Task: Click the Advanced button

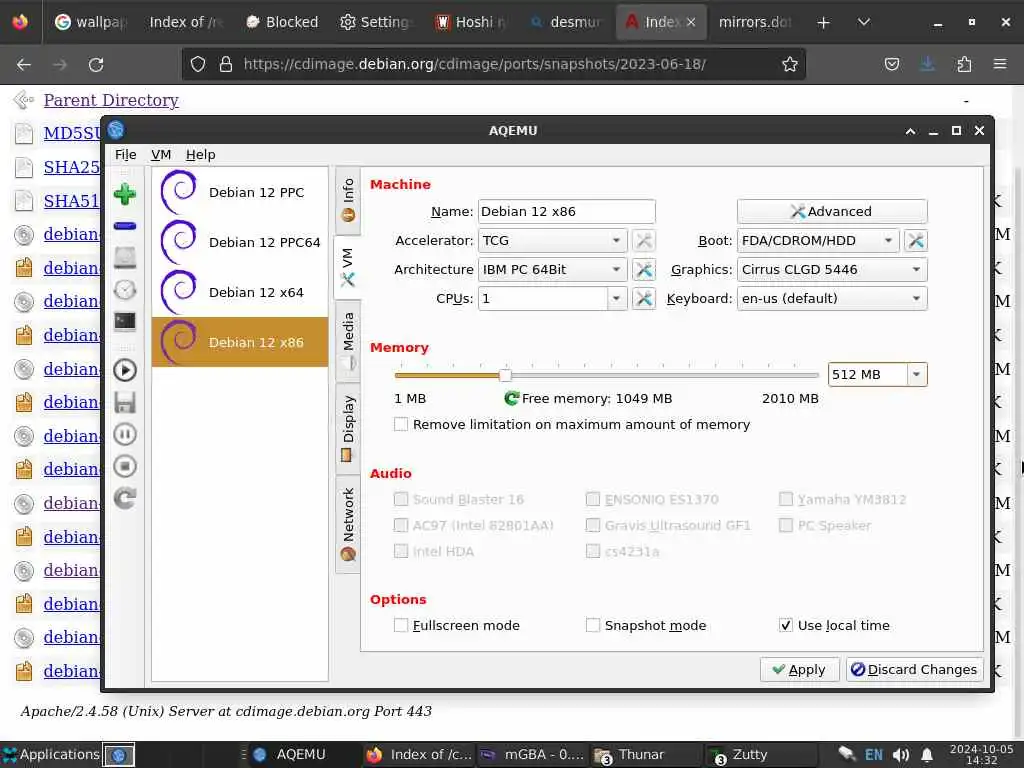Action: 832,212
